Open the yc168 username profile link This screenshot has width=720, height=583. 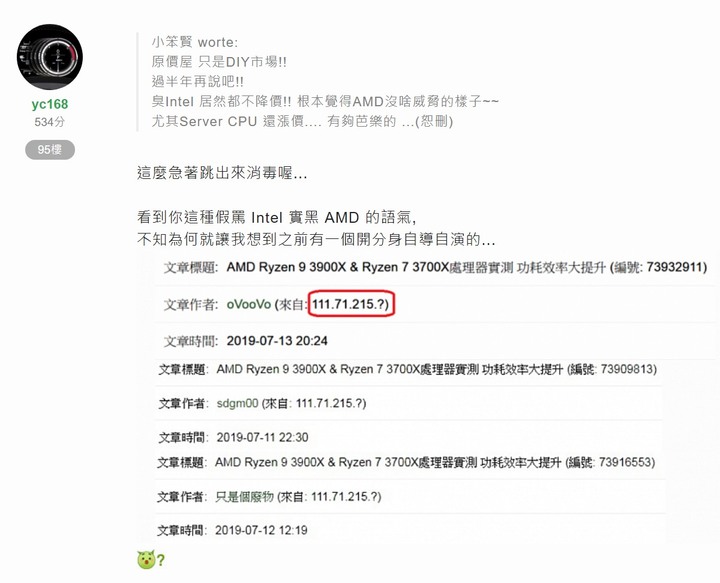(x=50, y=104)
